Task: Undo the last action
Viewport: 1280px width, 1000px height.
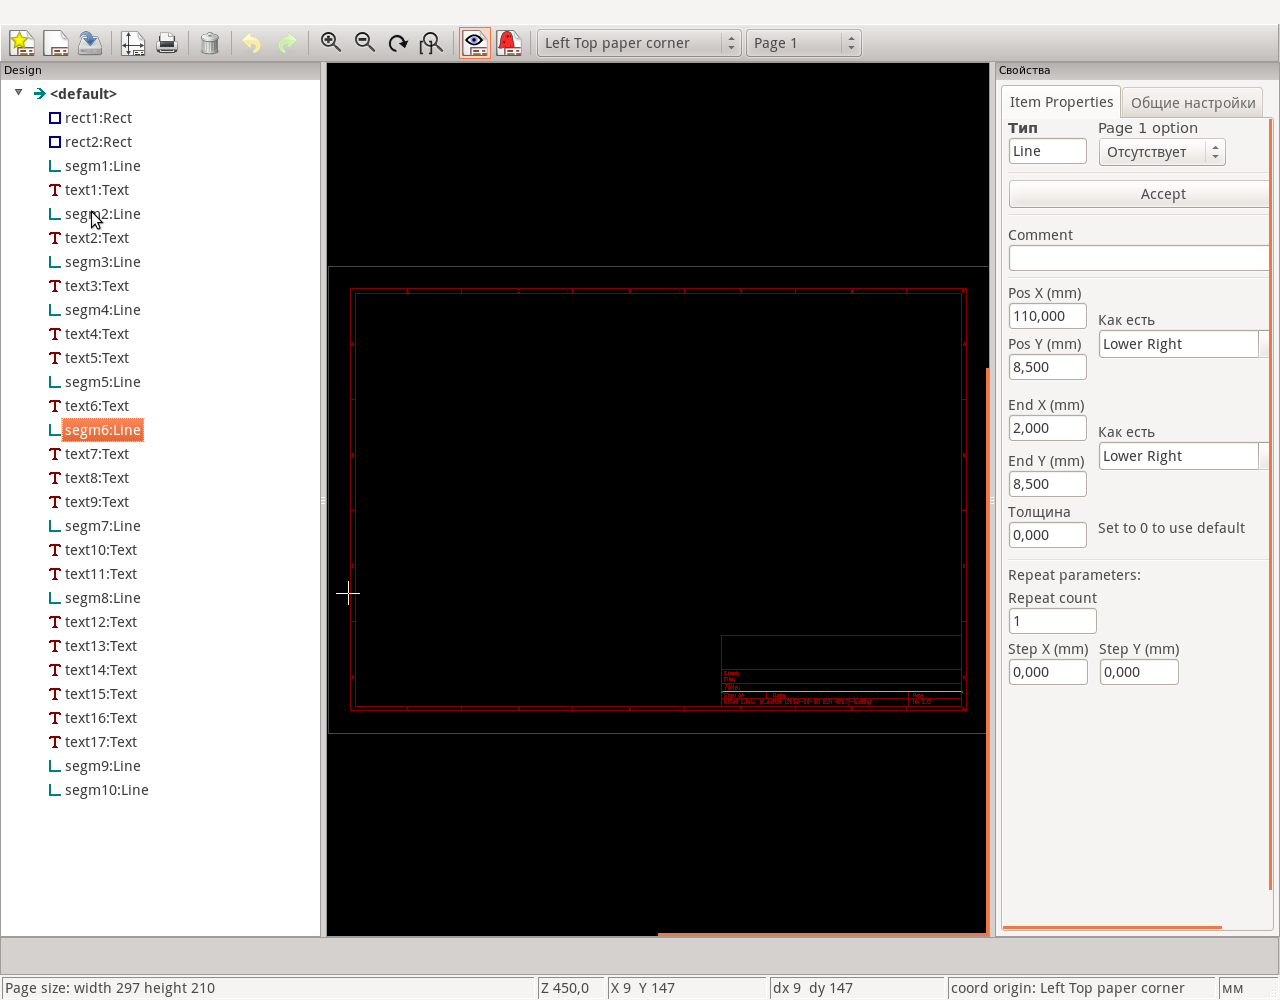Action: click(249, 42)
